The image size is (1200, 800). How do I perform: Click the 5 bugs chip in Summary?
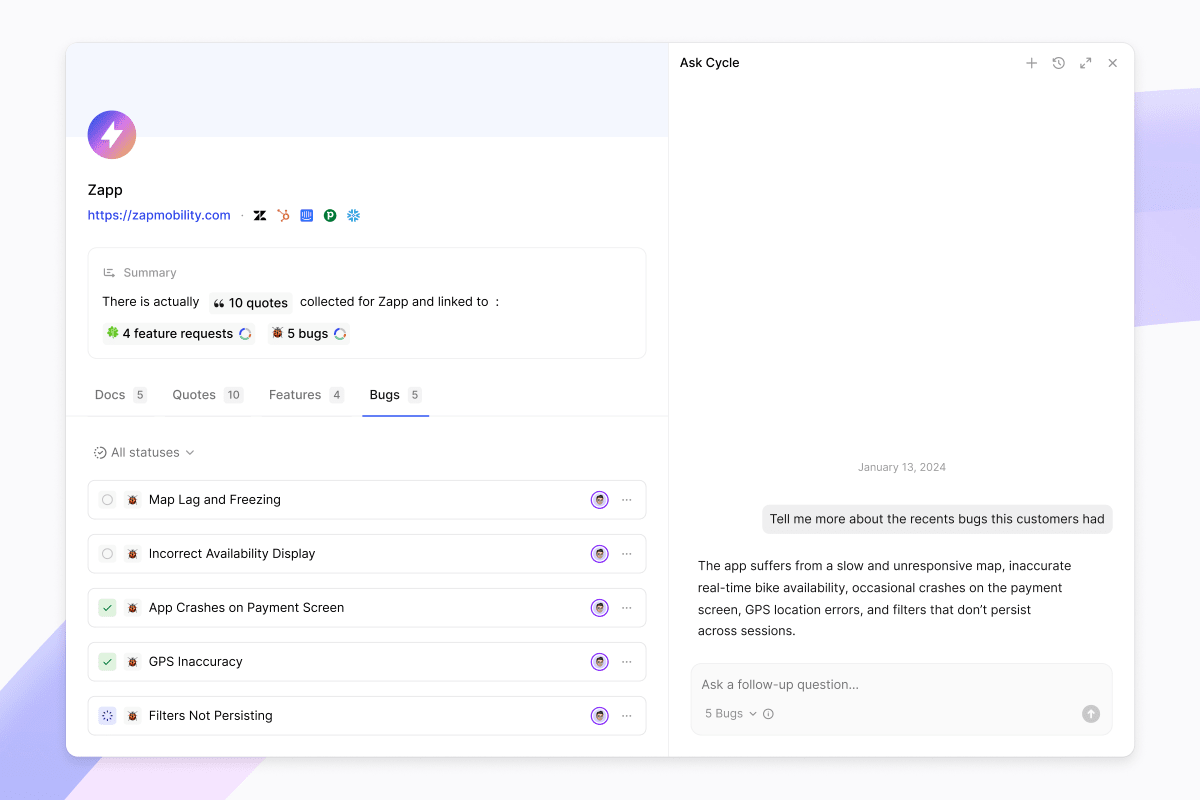[308, 334]
